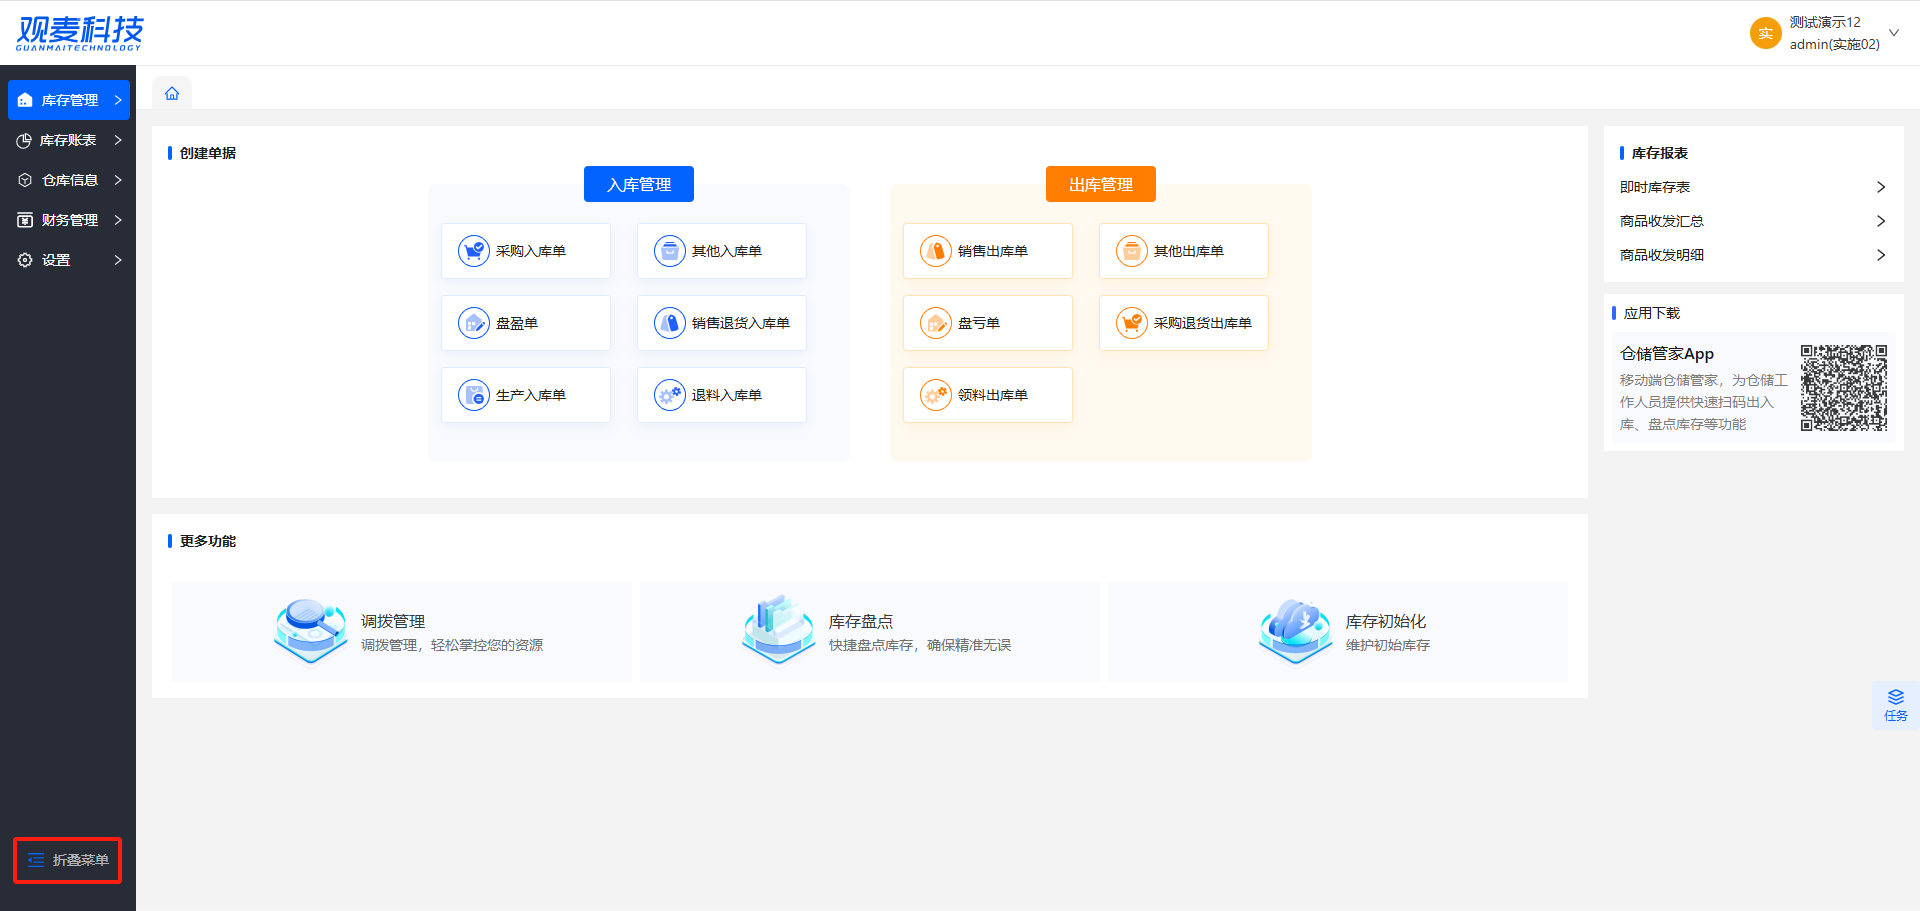Click the 盘盈单 icon
Image resolution: width=1920 pixels, height=911 pixels.
coord(474,323)
